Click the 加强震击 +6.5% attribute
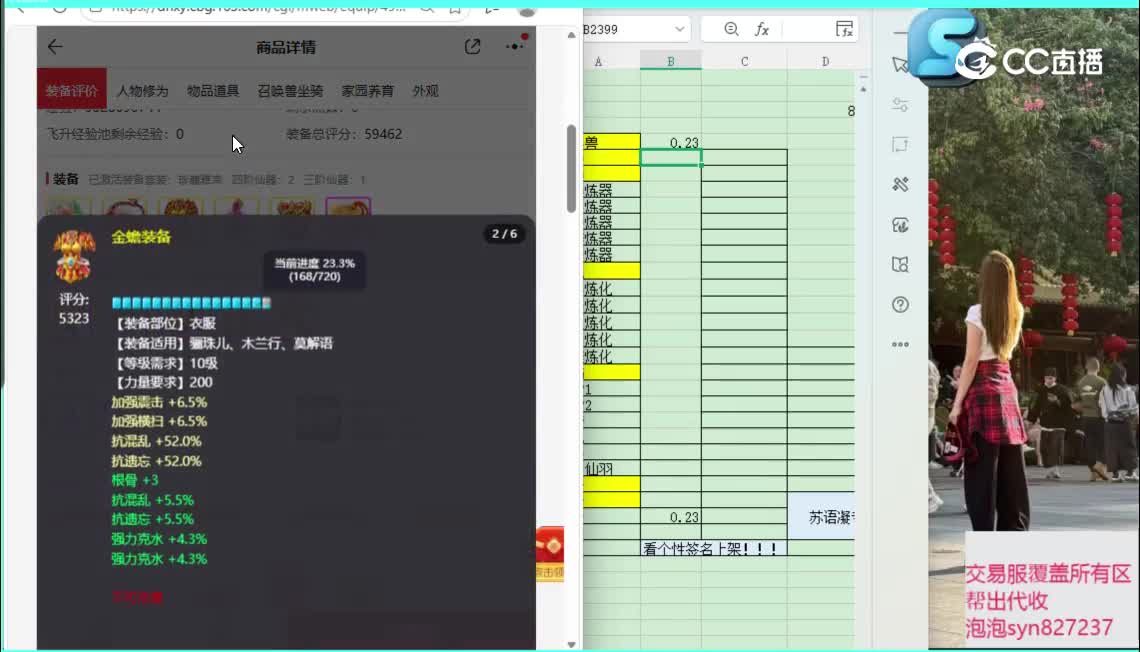Screen dimensions: 1140x652 coord(159,402)
